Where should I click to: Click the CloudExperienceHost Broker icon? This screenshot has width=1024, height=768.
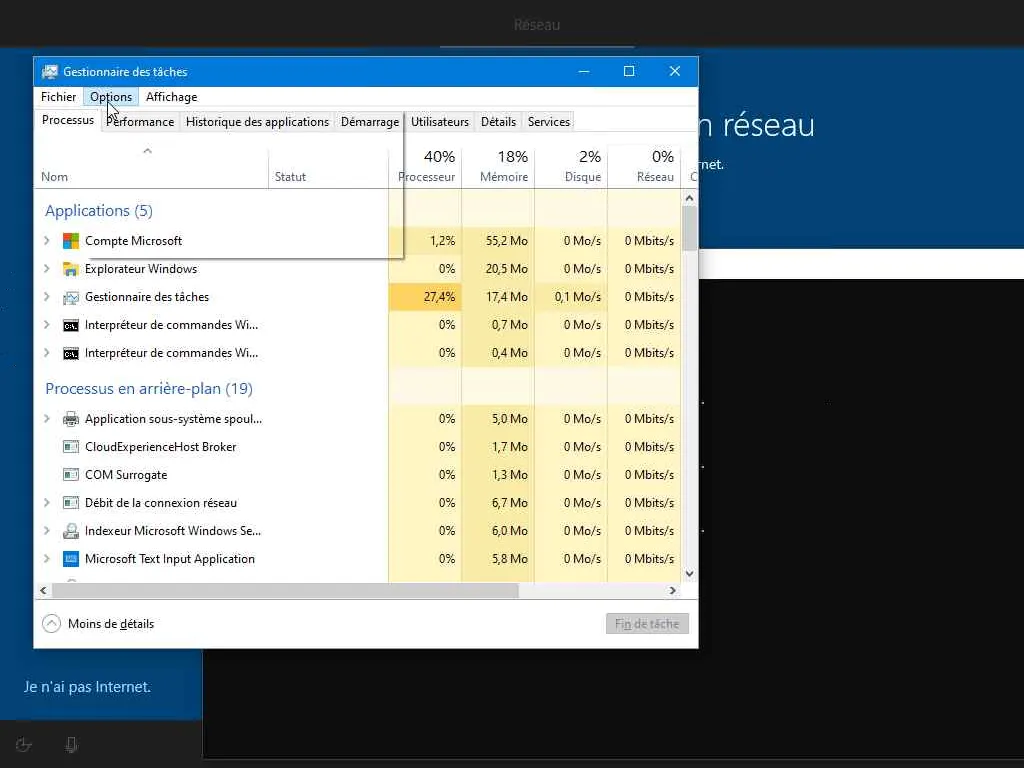point(71,447)
